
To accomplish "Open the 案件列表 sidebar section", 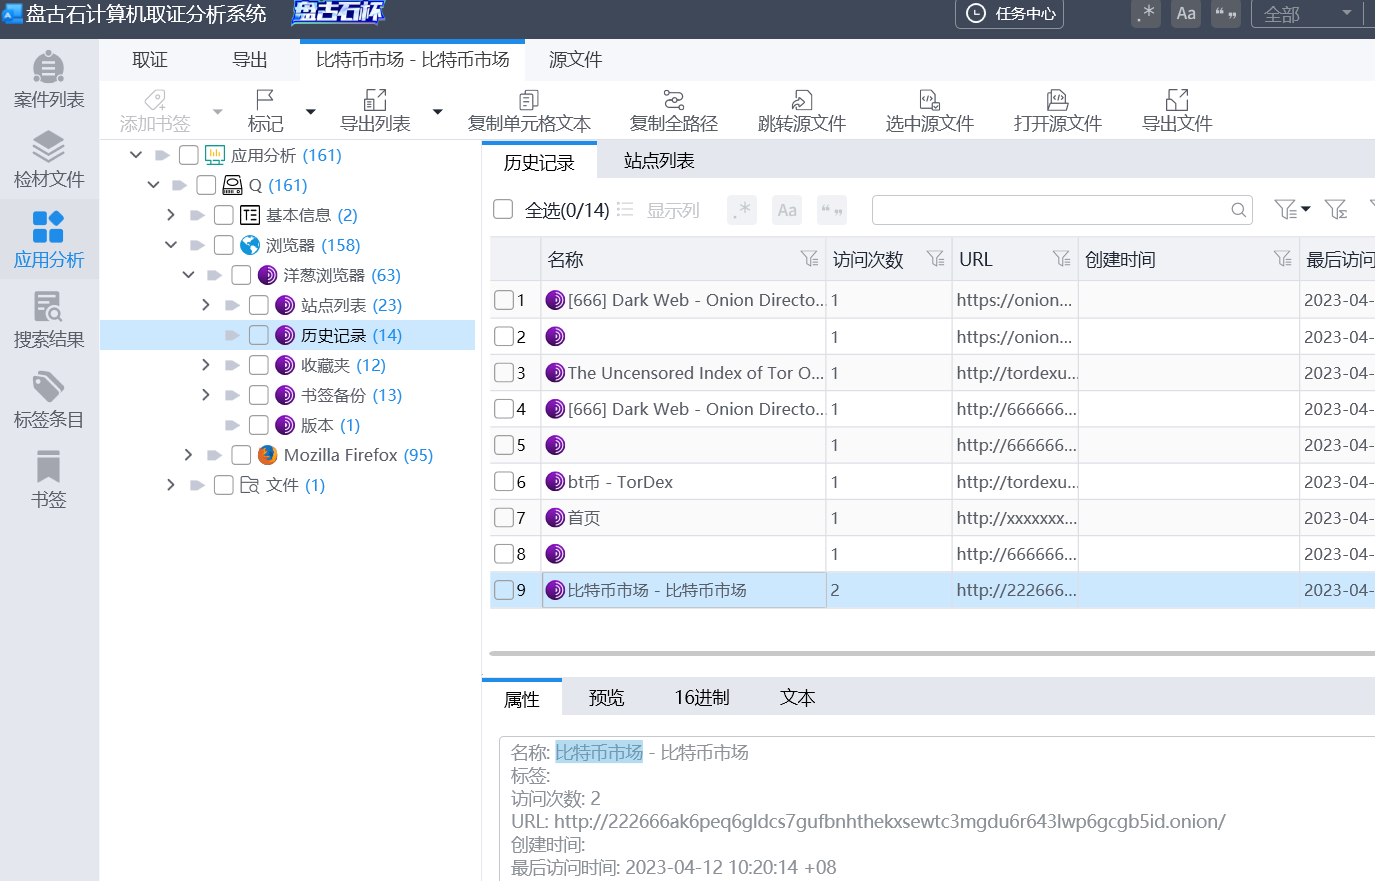I will click(49, 80).
